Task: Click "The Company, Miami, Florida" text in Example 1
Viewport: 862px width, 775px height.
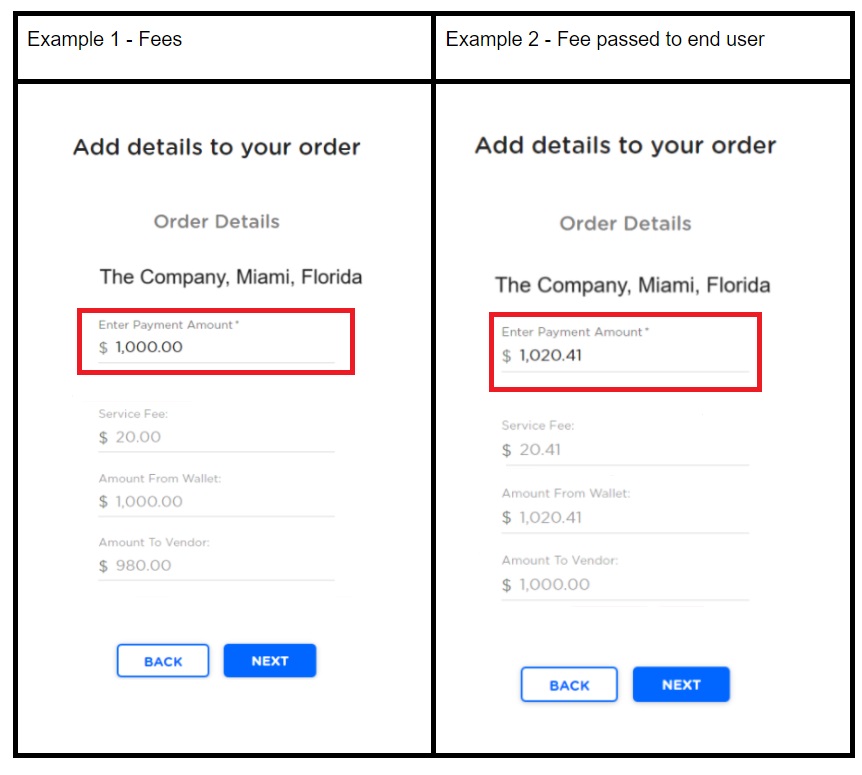Action: click(230, 277)
